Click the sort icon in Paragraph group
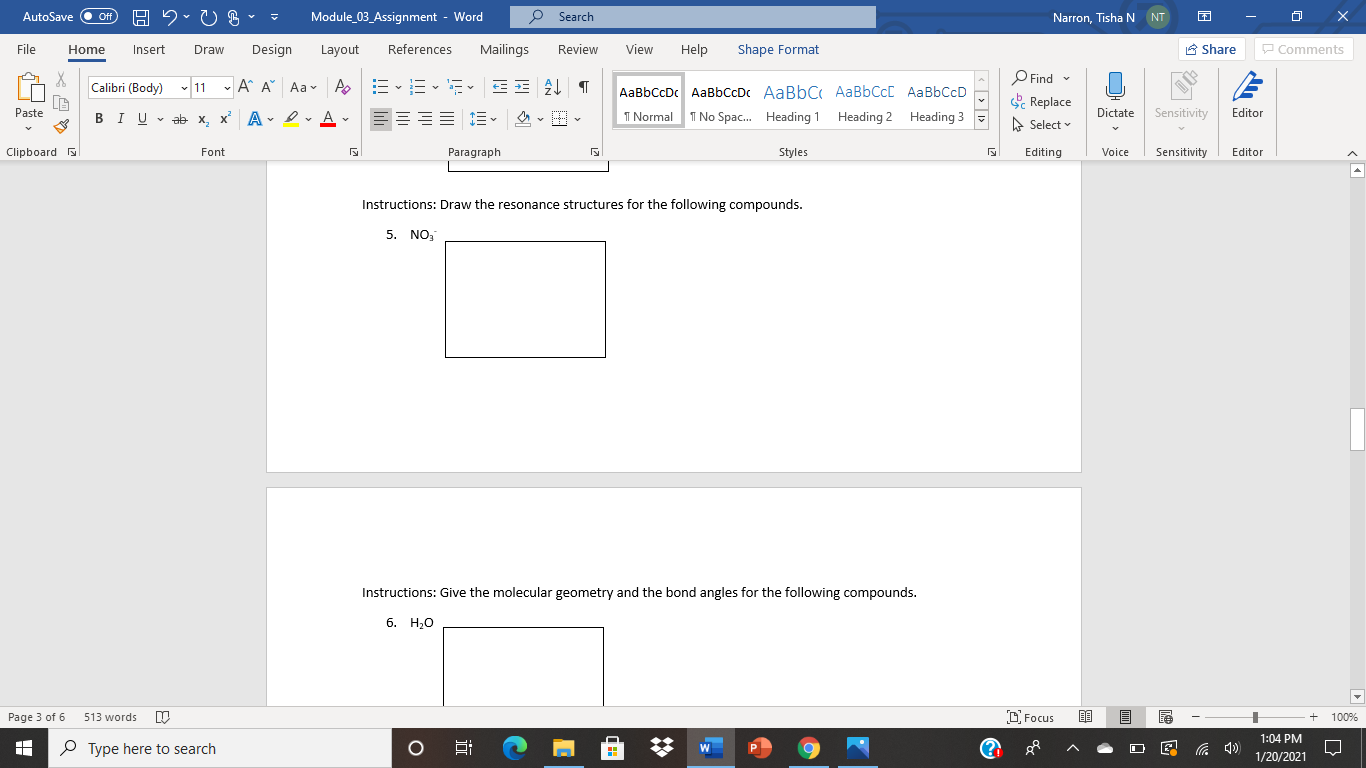The image size is (1366, 768). click(550, 88)
